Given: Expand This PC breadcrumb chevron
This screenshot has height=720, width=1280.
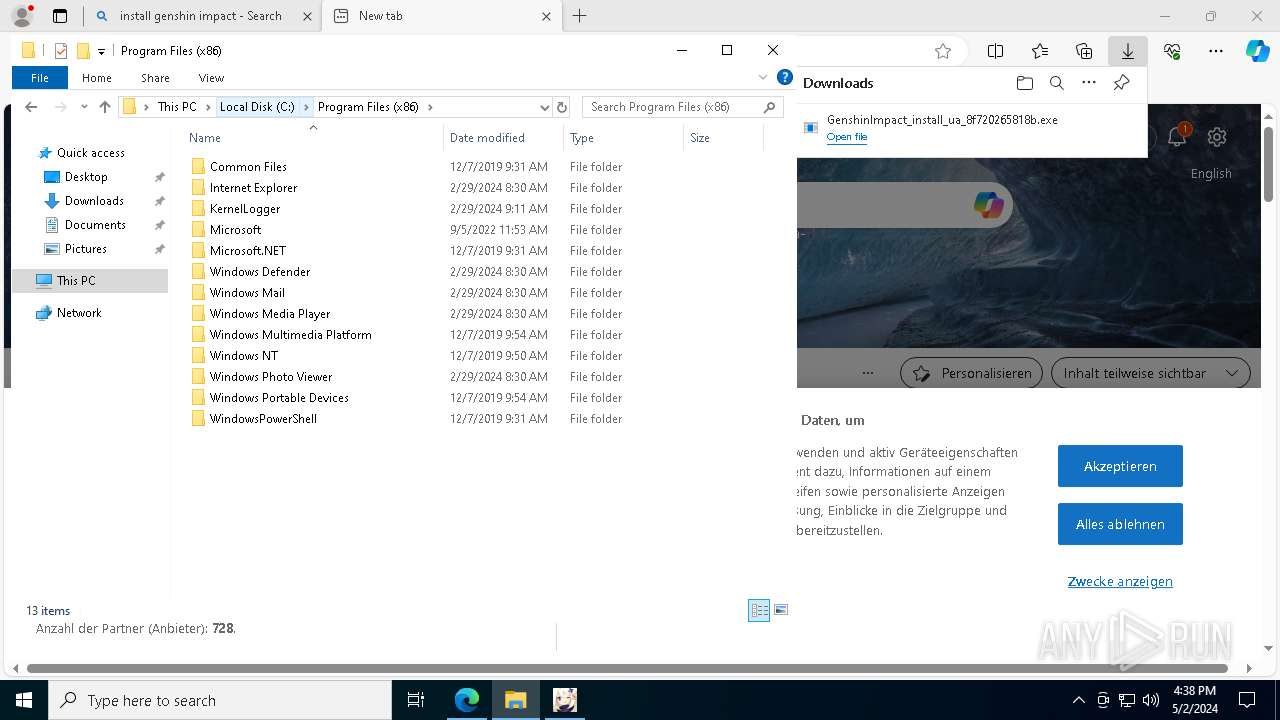Looking at the screenshot, I should coord(208,107).
